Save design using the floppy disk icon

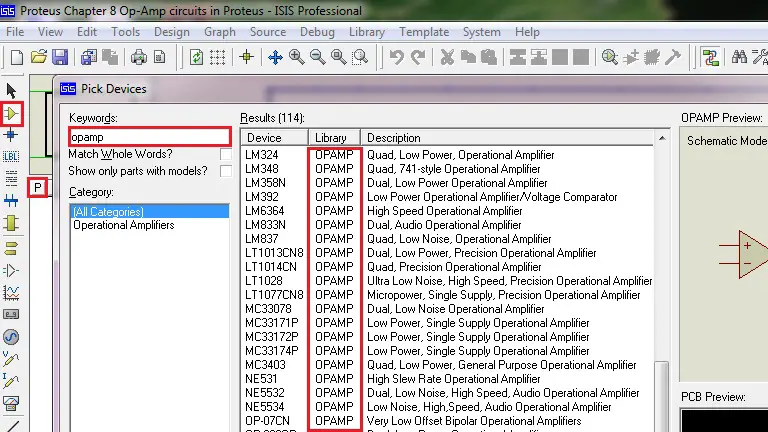click(60, 57)
